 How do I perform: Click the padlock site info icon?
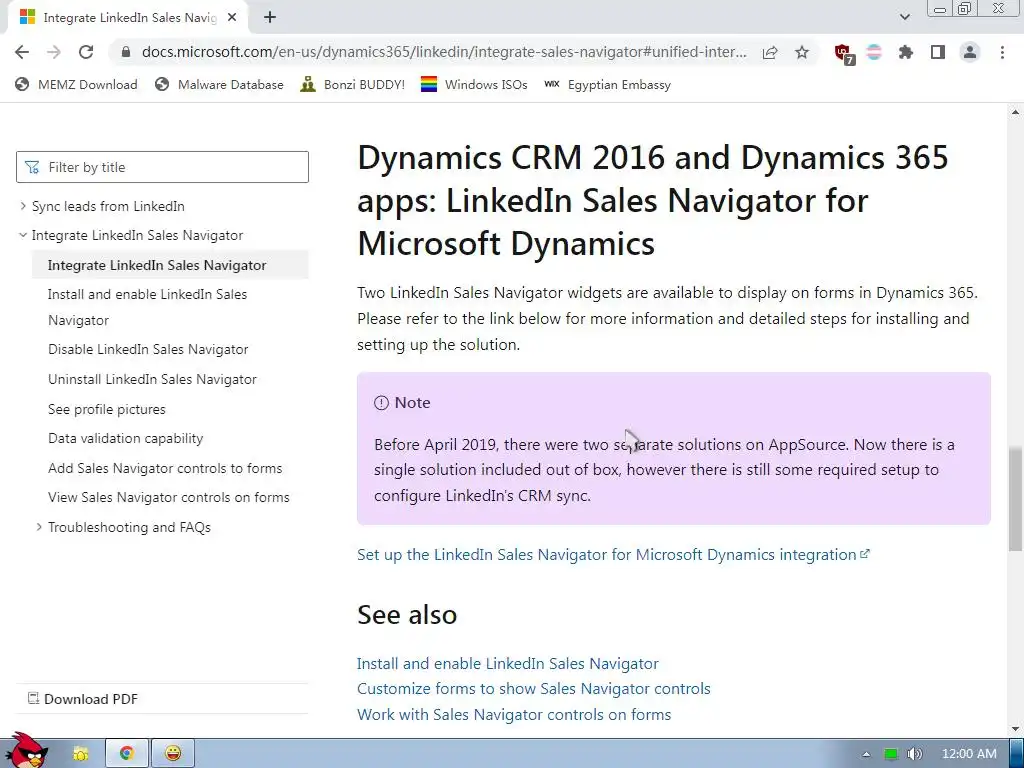pyautogui.click(x=126, y=52)
